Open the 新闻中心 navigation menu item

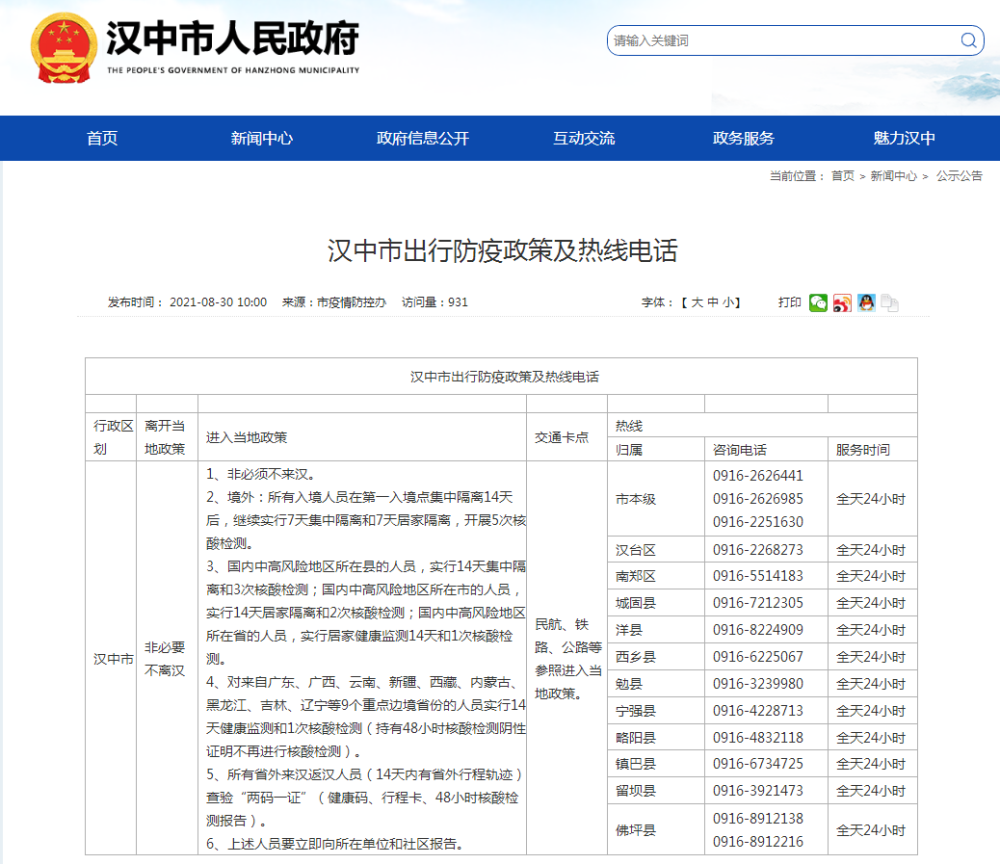(261, 138)
